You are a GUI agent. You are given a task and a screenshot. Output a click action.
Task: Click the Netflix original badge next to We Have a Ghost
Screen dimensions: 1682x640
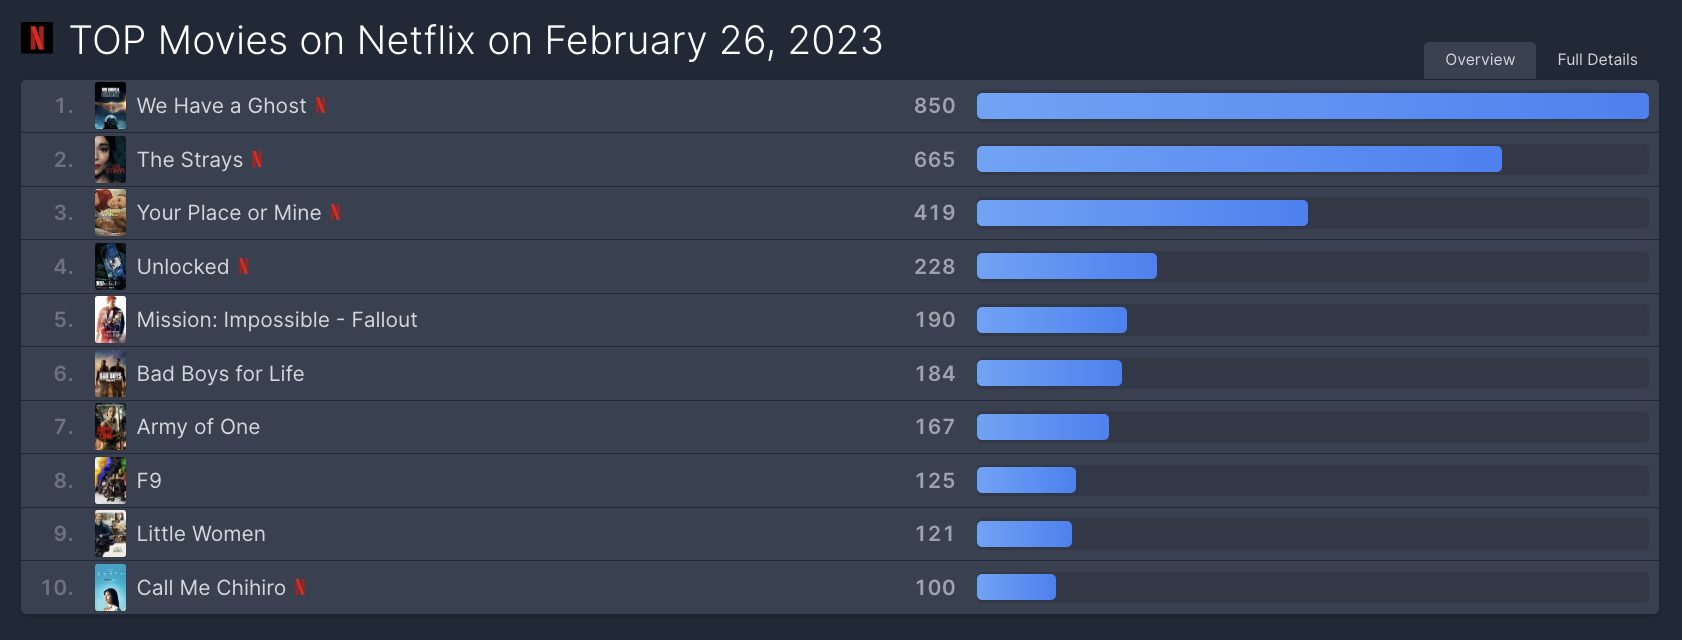tap(320, 106)
